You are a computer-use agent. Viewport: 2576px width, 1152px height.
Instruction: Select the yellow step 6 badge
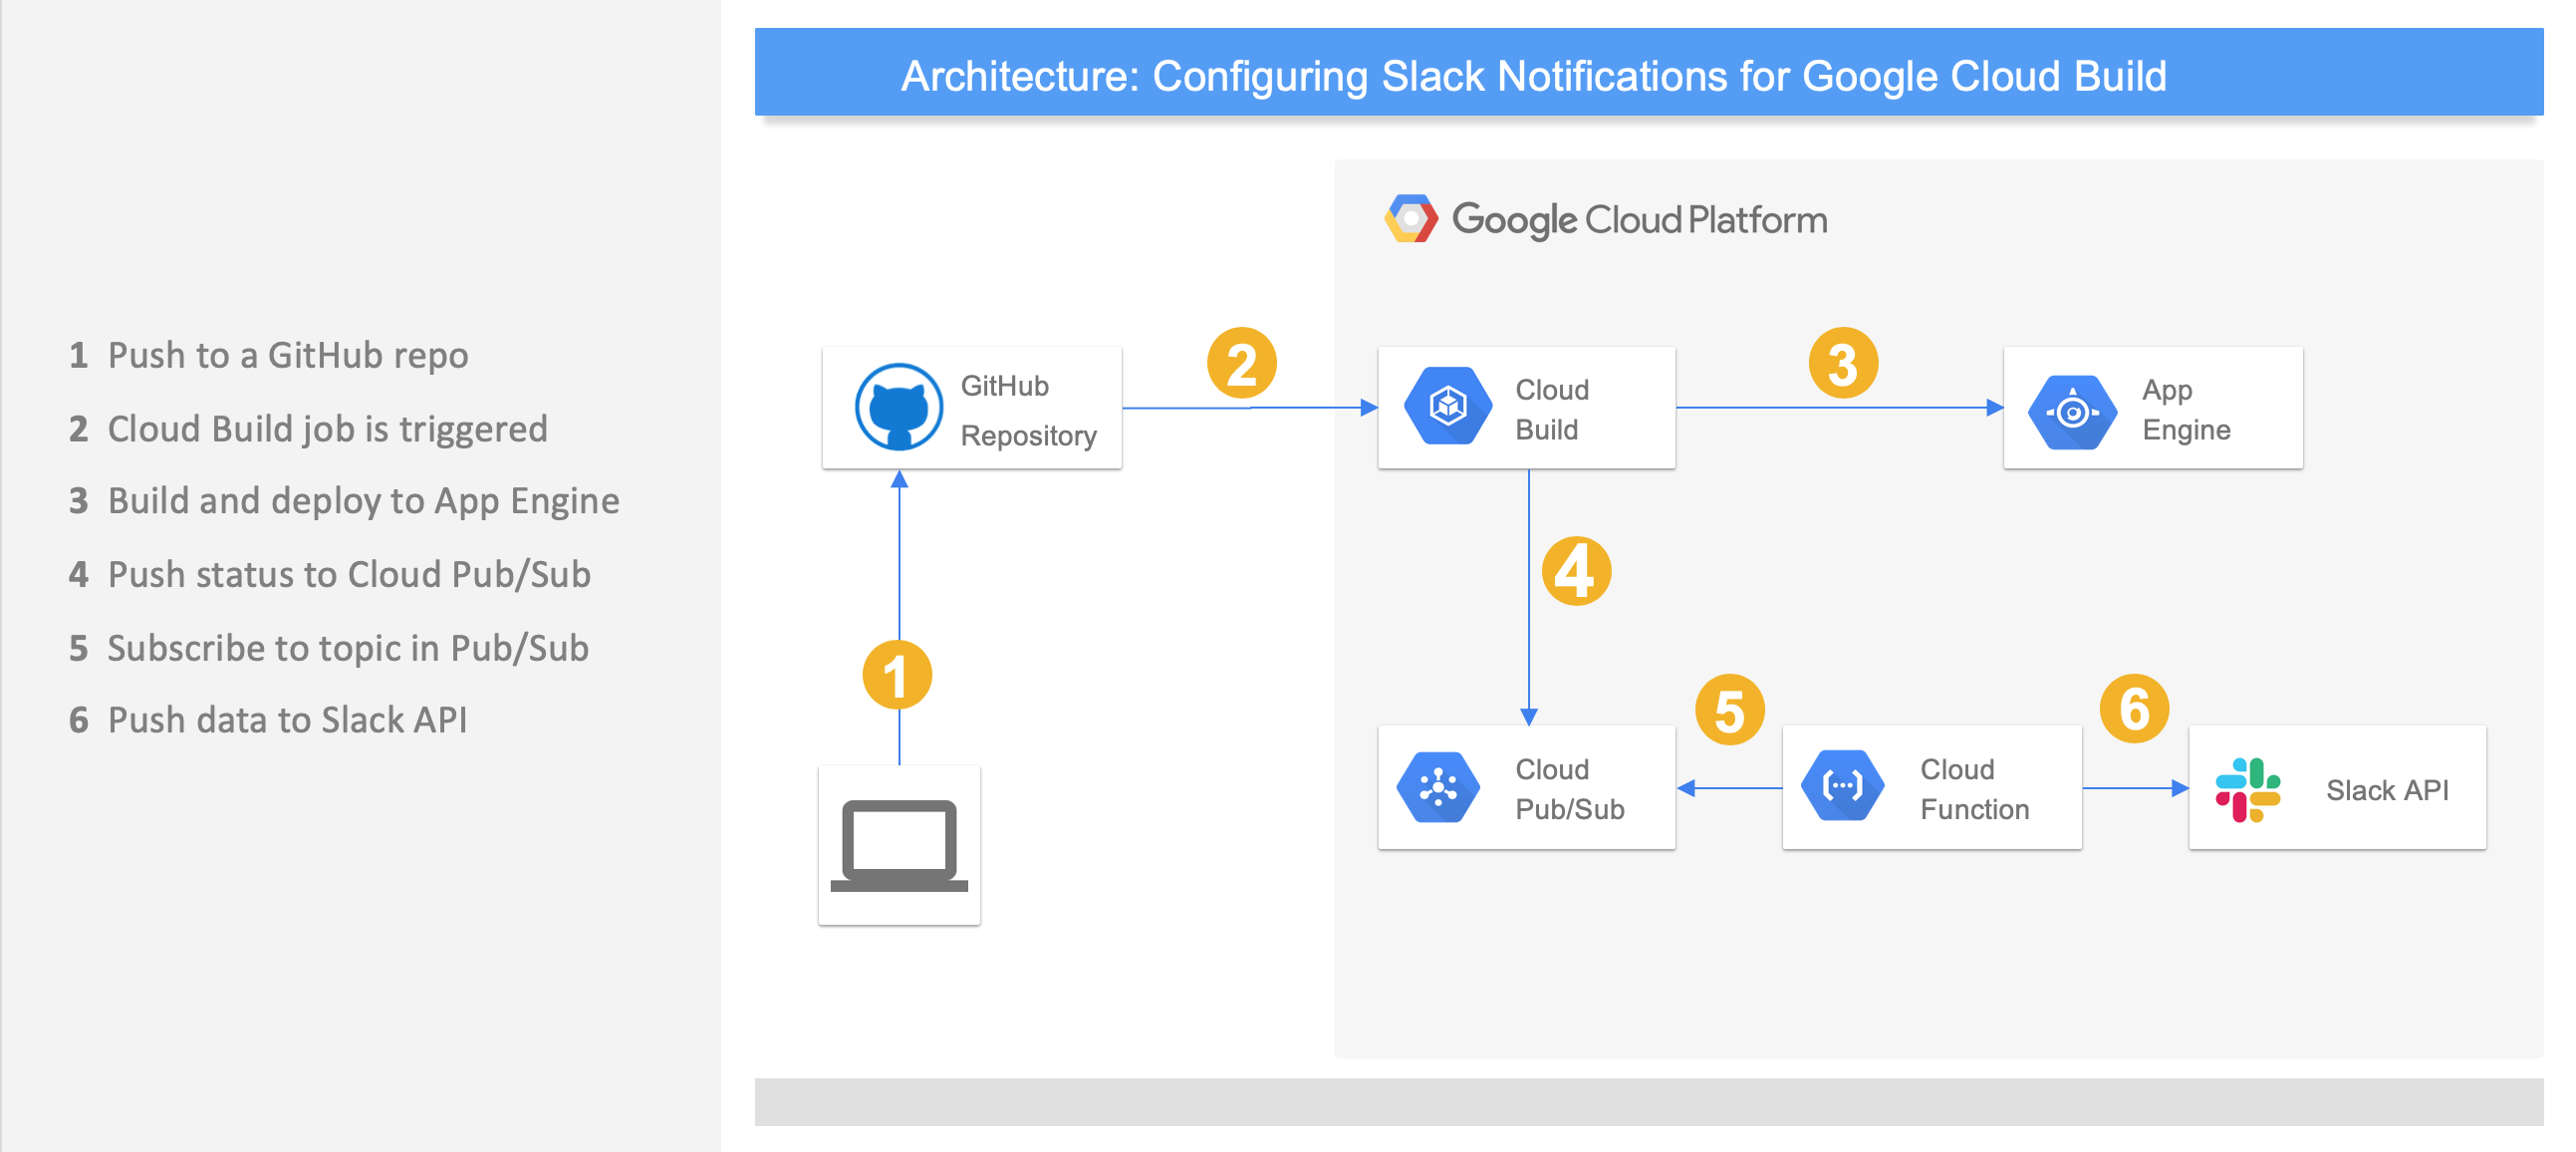click(2134, 709)
